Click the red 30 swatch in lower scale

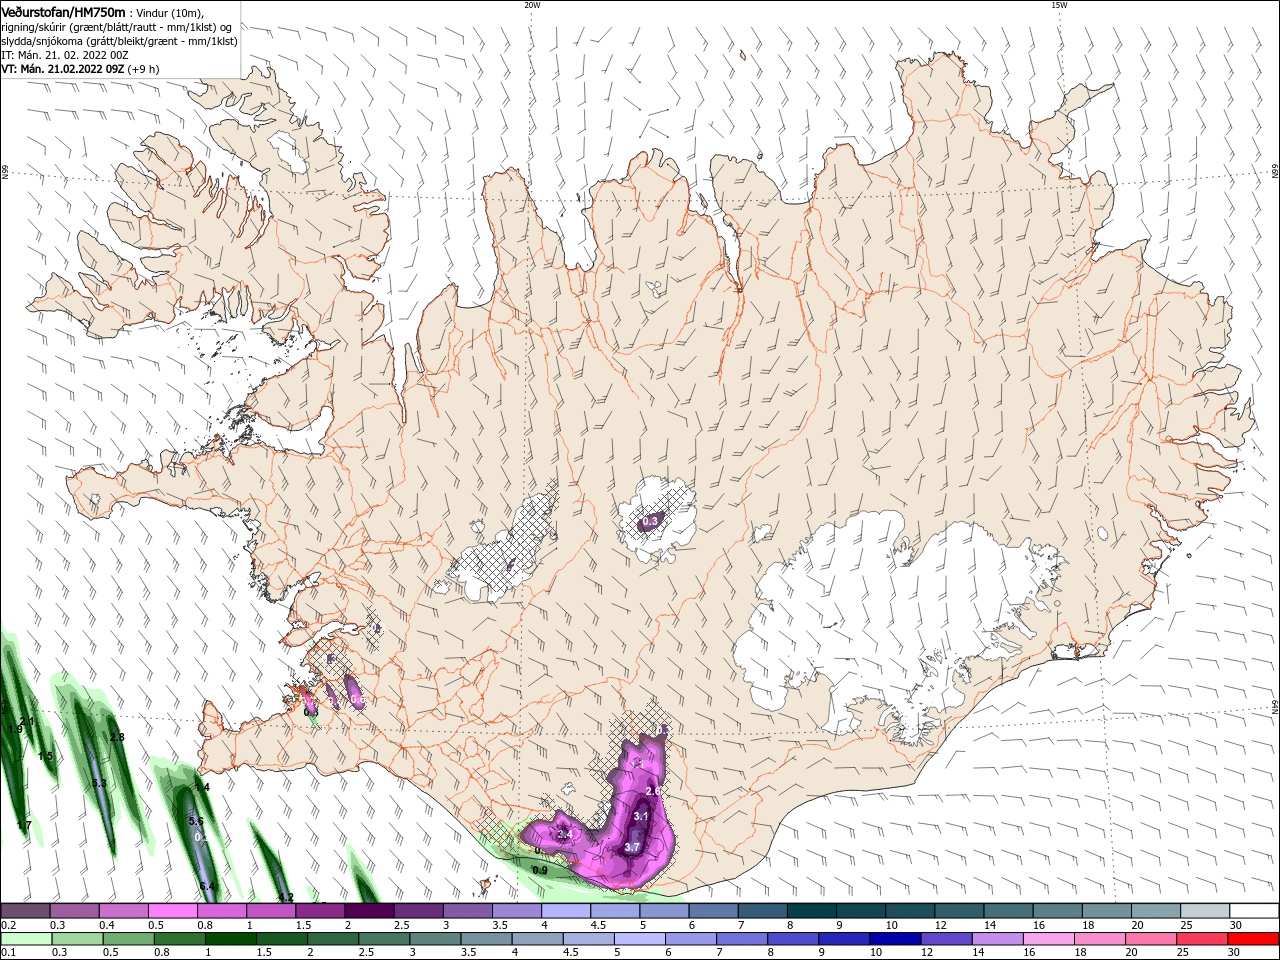1255,938
